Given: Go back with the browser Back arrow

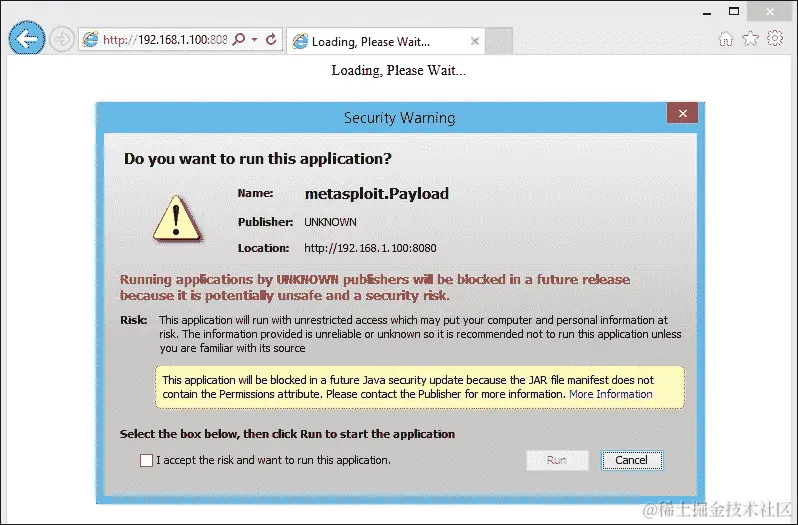Looking at the screenshot, I should (x=26, y=38).
